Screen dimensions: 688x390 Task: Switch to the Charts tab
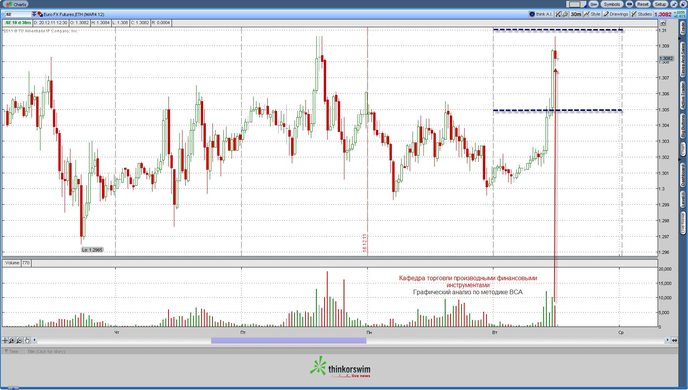pos(16,4)
